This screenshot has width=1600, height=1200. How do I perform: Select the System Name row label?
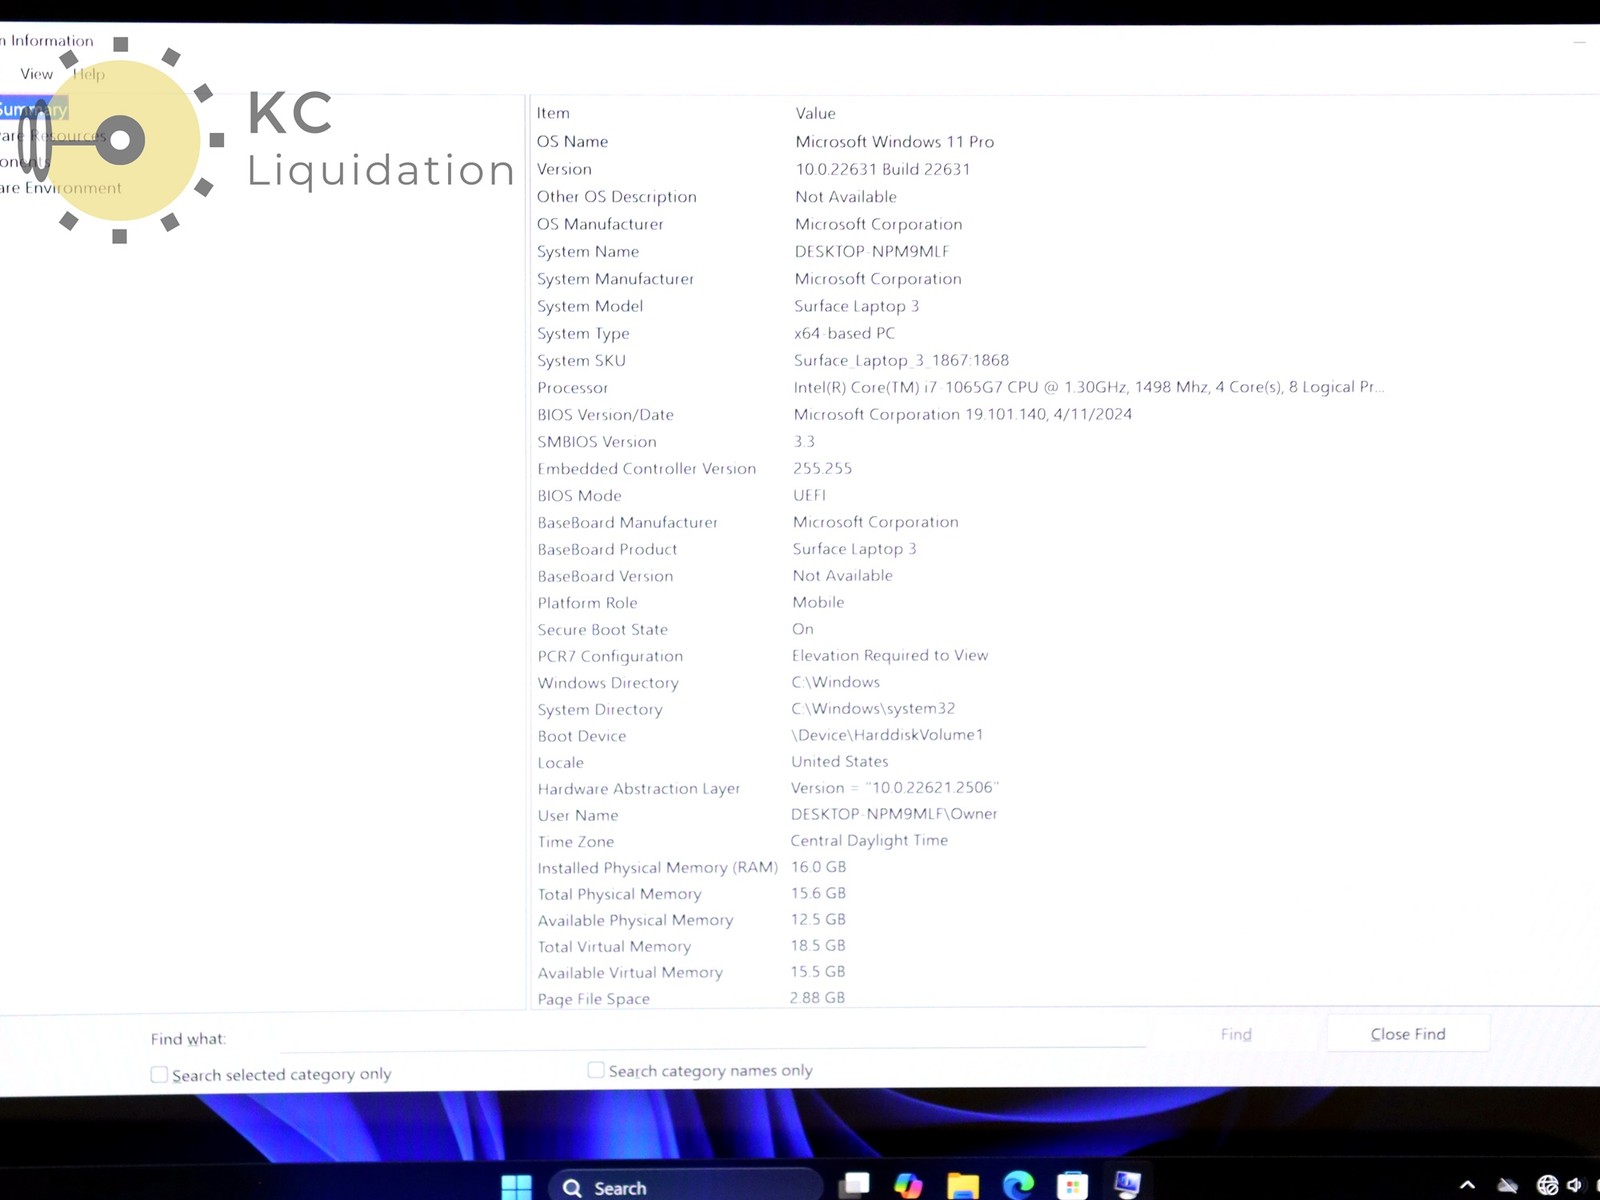588,252
